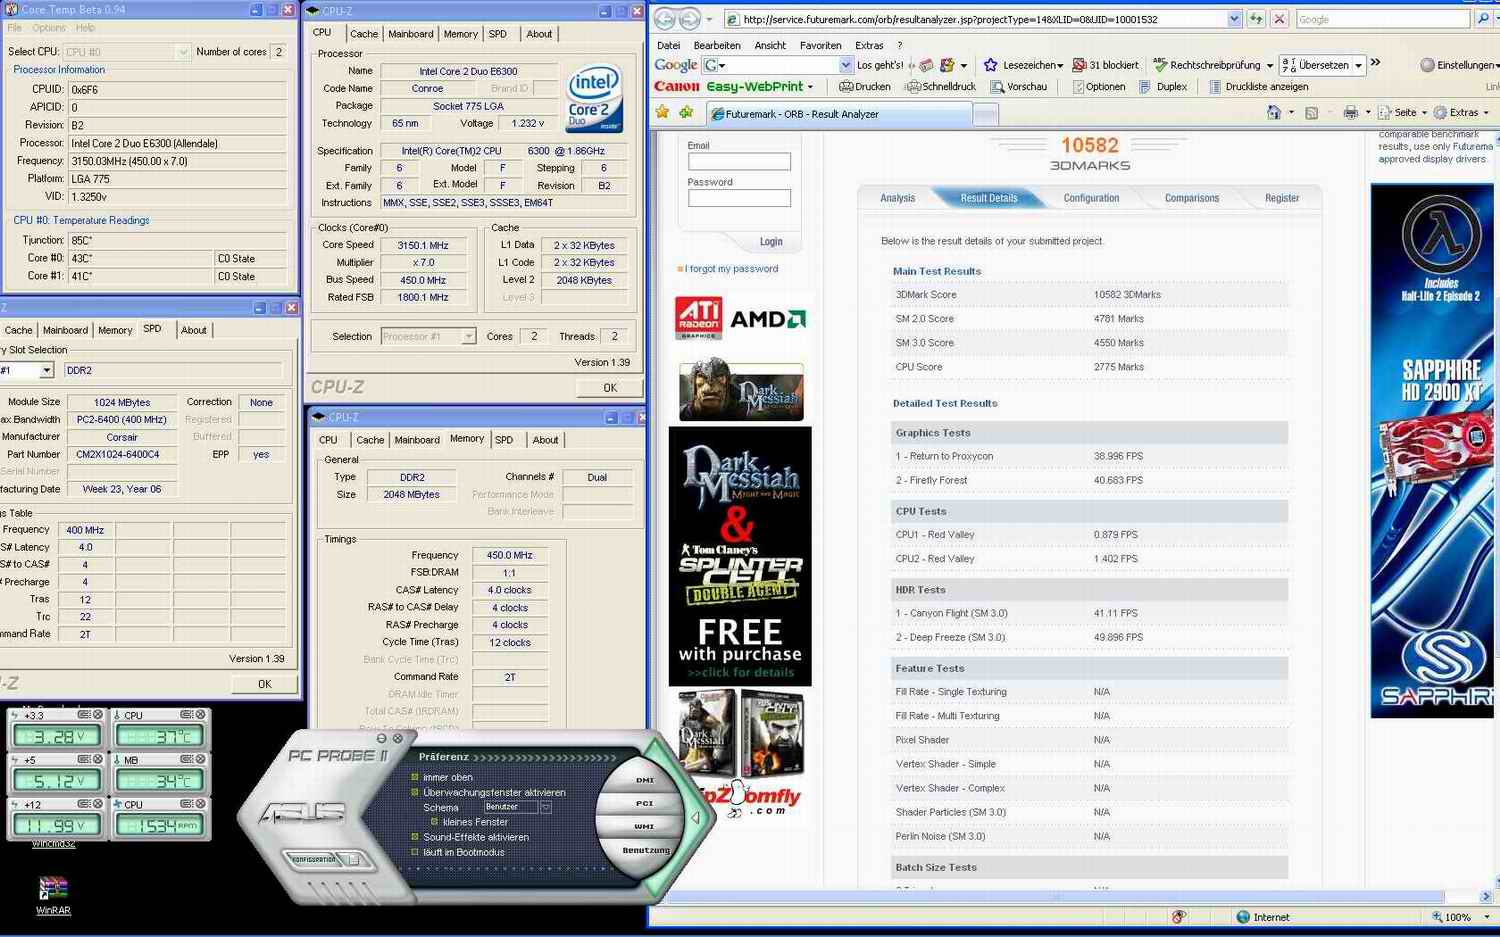Click the browser Back arrow button
Image resolution: width=1500 pixels, height=937 pixels.
(x=664, y=19)
